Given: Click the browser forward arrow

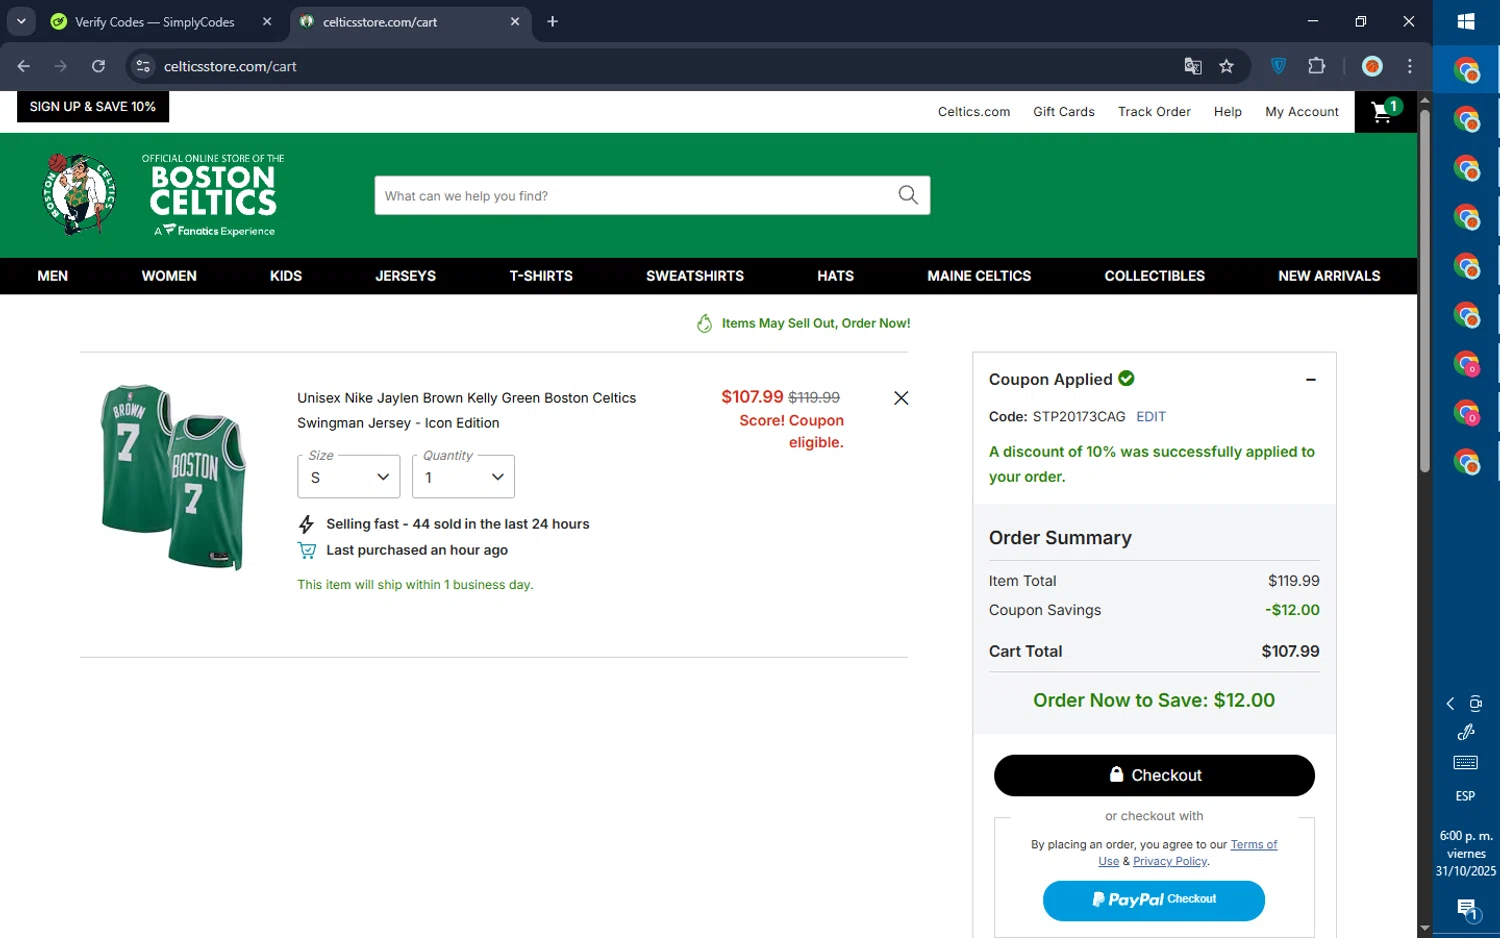Looking at the screenshot, I should click(61, 66).
